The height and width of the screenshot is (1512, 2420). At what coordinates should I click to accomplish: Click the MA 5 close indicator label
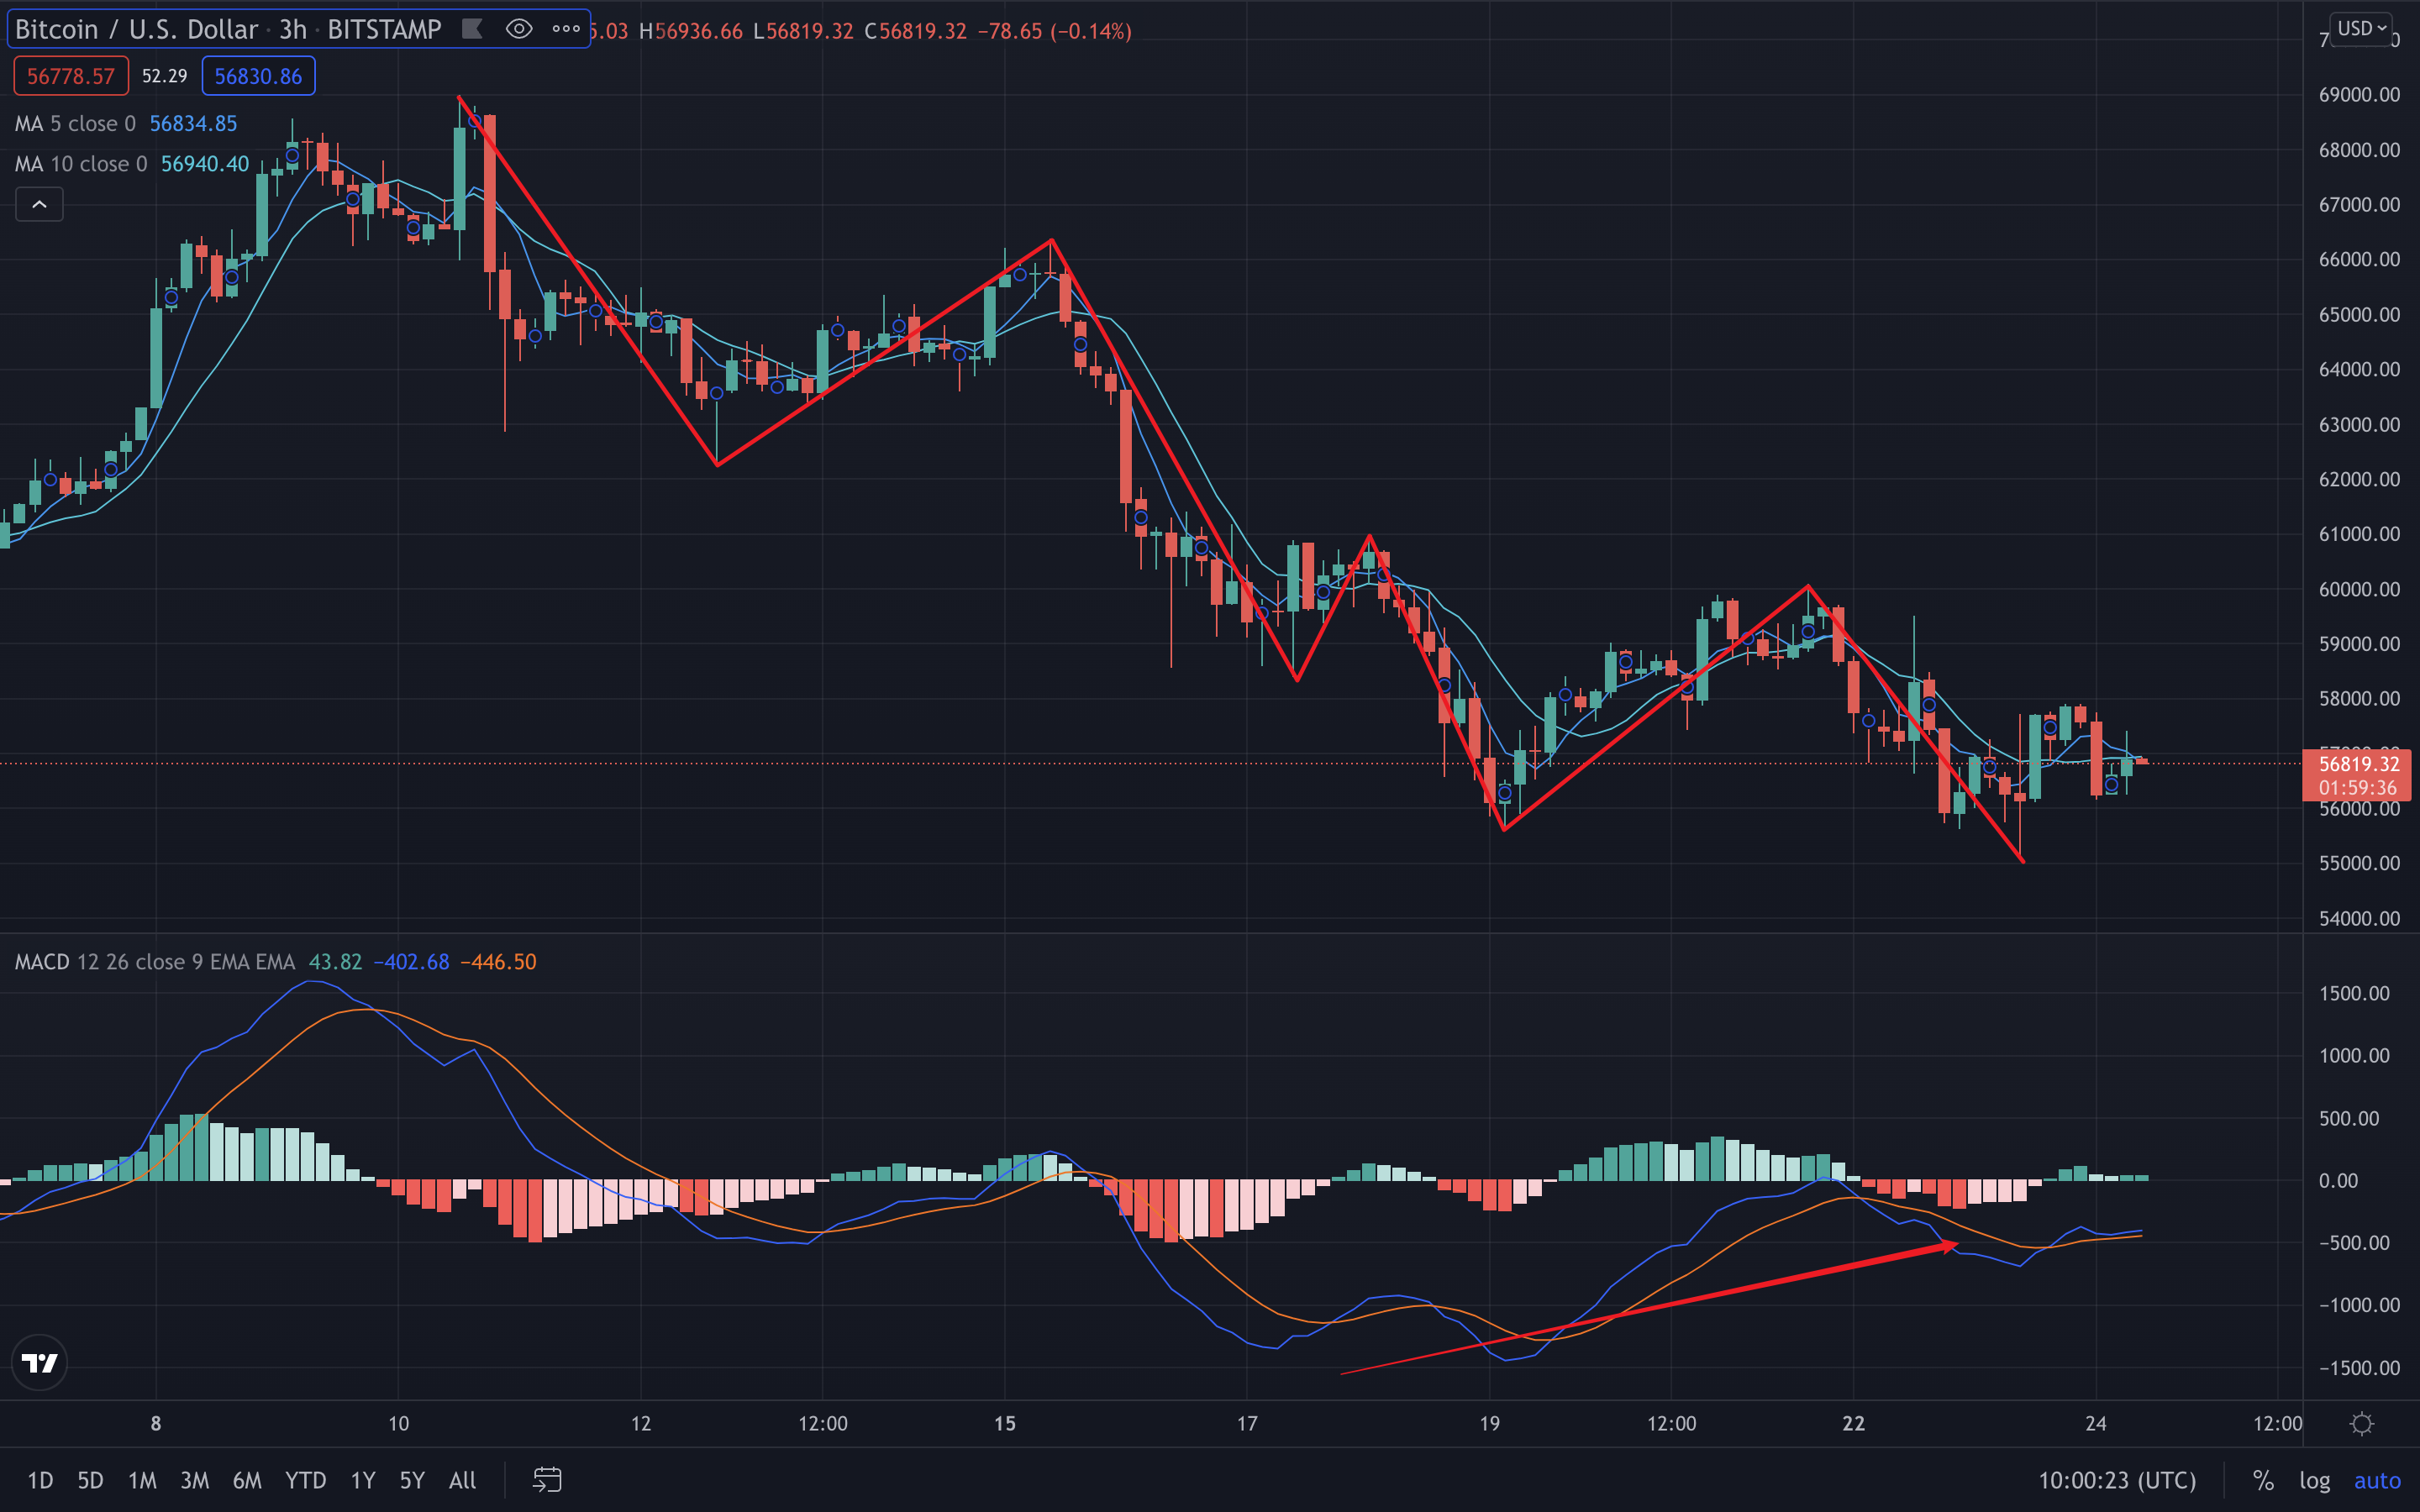point(75,124)
